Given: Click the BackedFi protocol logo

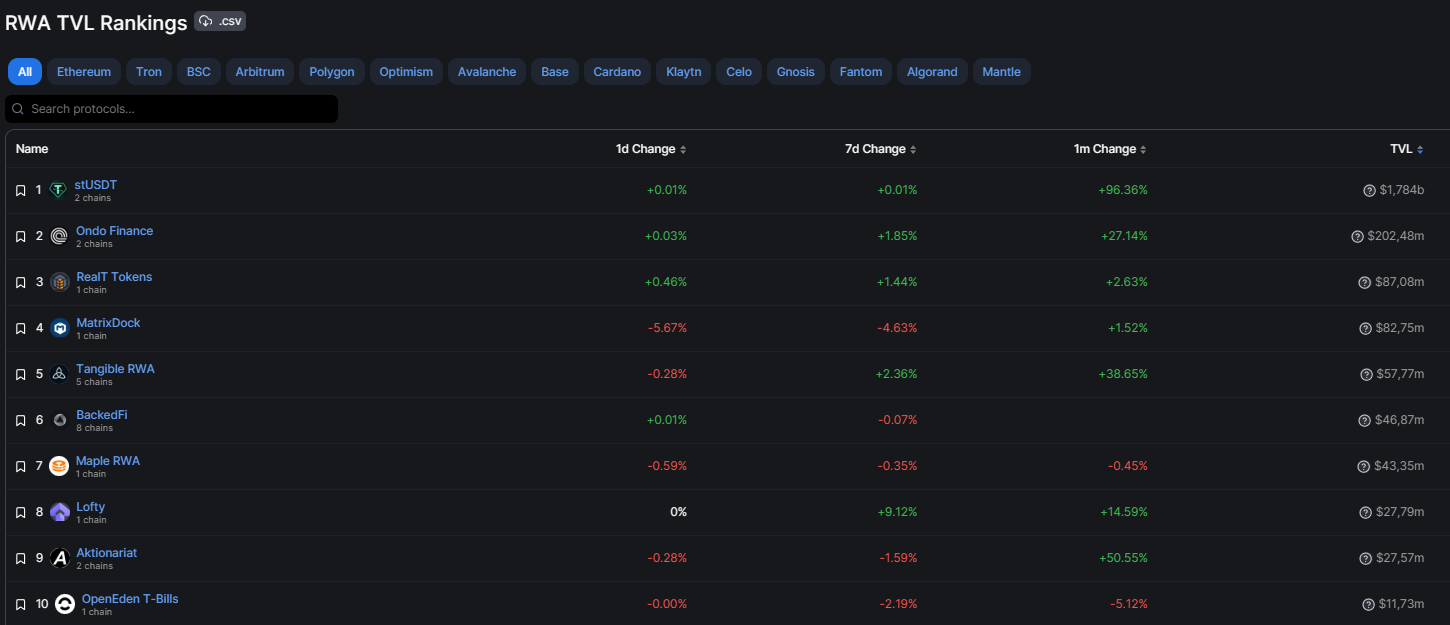Looking at the screenshot, I should 59,420.
